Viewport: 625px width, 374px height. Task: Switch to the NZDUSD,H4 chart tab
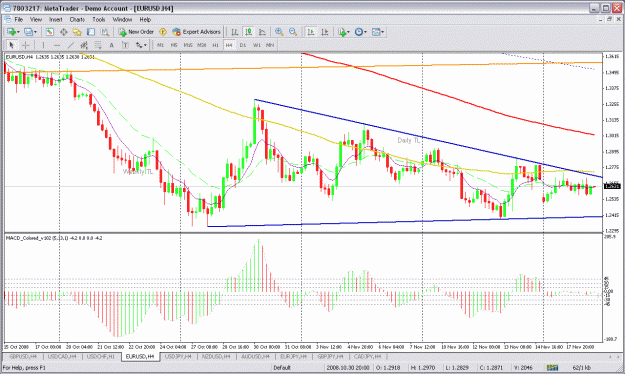point(216,356)
